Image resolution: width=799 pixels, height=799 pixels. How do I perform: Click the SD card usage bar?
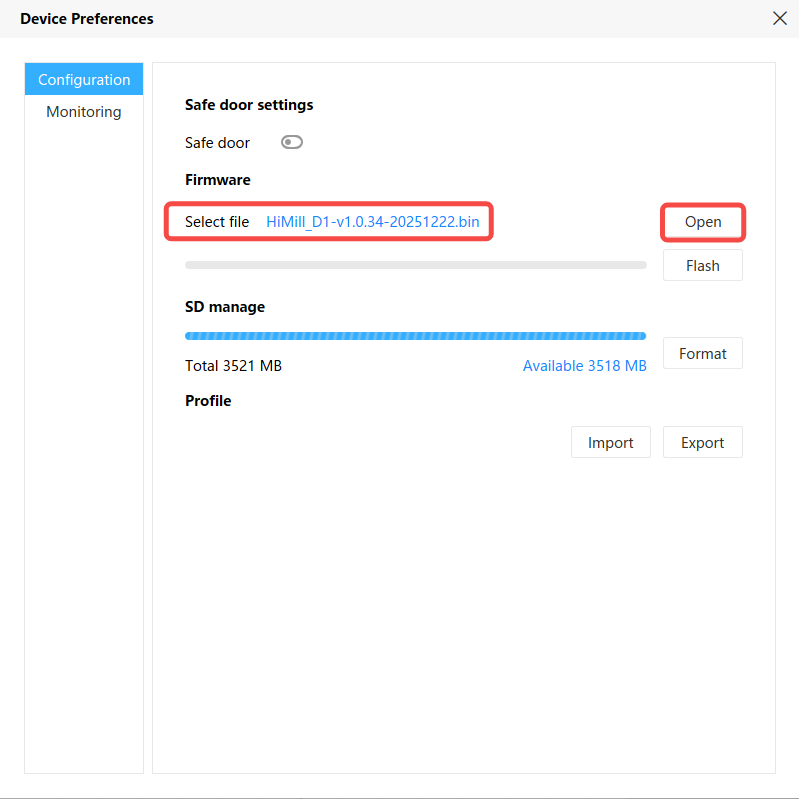pyautogui.click(x=415, y=336)
